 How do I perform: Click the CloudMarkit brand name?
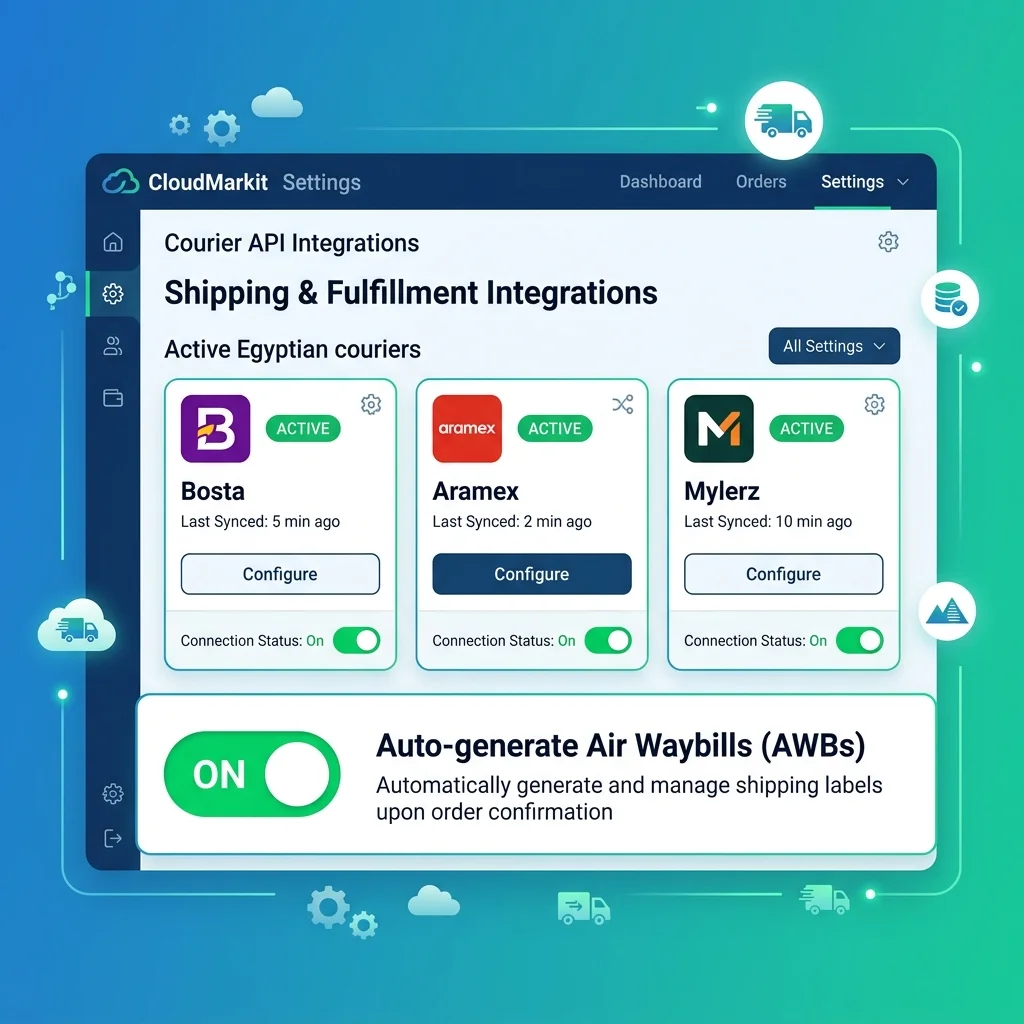click(208, 182)
